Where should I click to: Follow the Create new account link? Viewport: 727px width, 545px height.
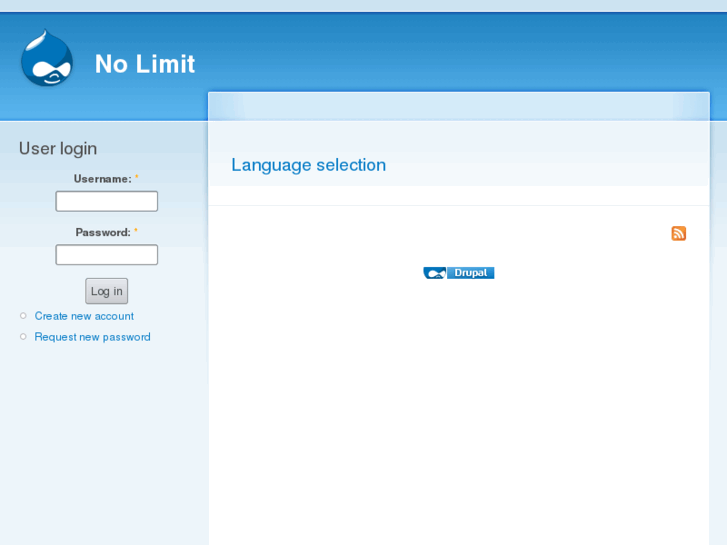coord(84,316)
